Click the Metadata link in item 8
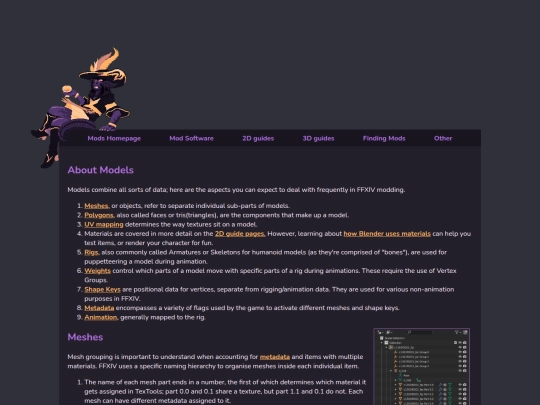This screenshot has width=540, height=405. point(99,308)
